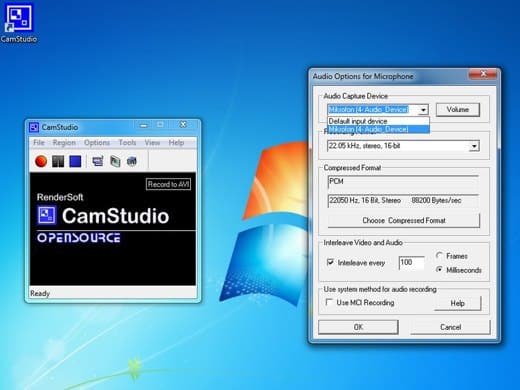
Task: Open the Region menu
Action: pos(64,143)
